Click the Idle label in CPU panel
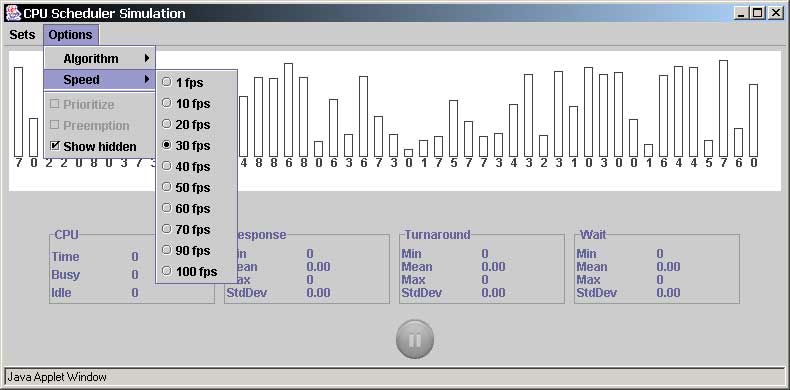The height and width of the screenshot is (390, 790). point(61,293)
